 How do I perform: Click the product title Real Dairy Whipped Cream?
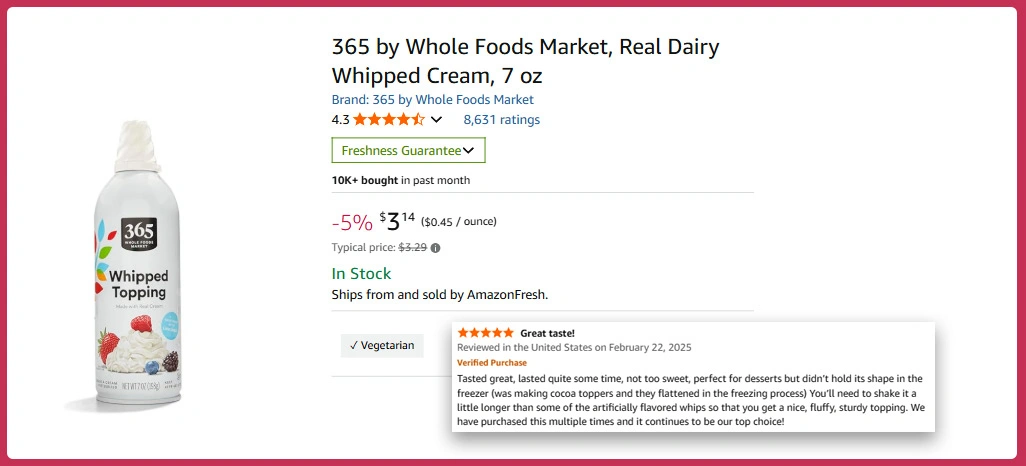coord(525,61)
